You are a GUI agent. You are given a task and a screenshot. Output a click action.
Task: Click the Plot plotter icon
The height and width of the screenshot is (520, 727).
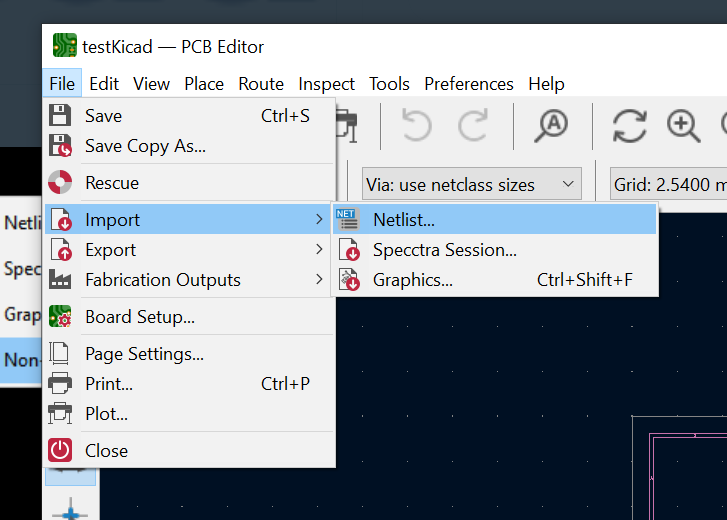(x=60, y=413)
